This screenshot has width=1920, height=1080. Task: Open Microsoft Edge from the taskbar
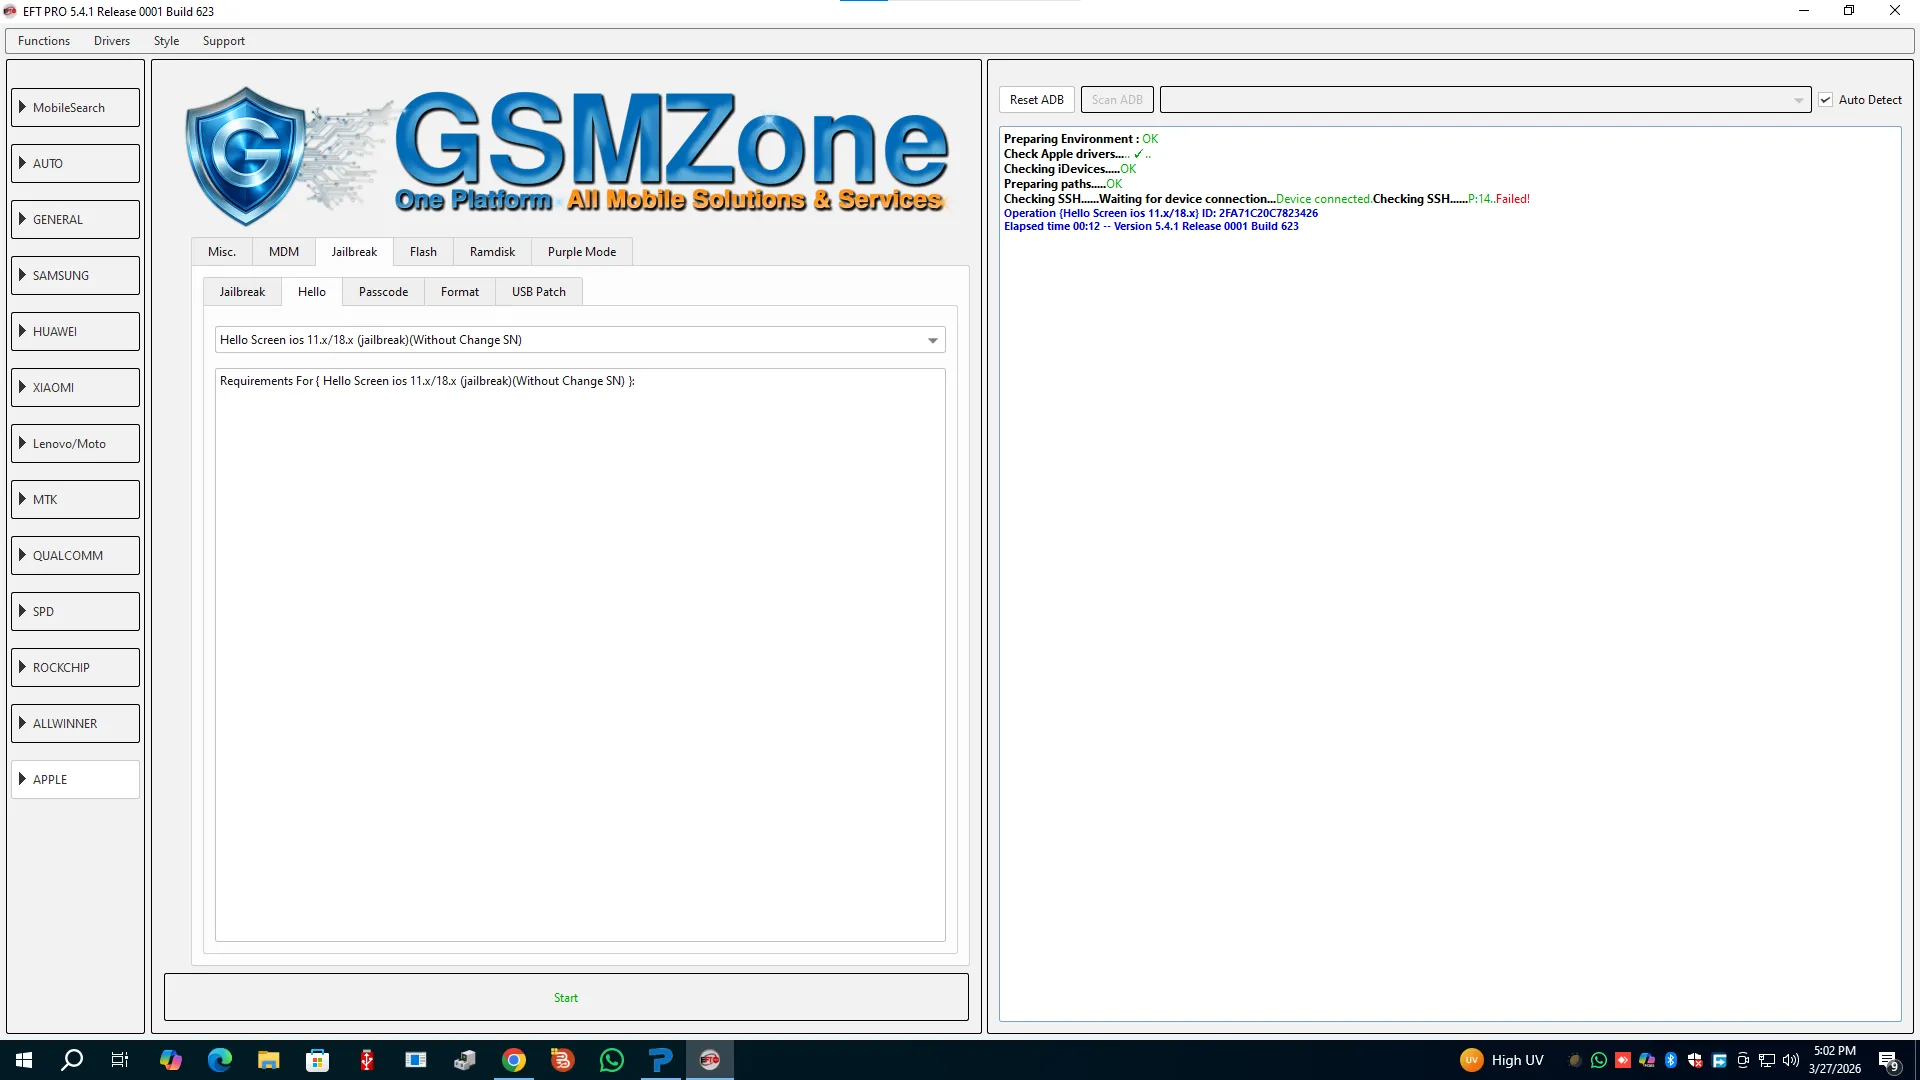[219, 1060]
